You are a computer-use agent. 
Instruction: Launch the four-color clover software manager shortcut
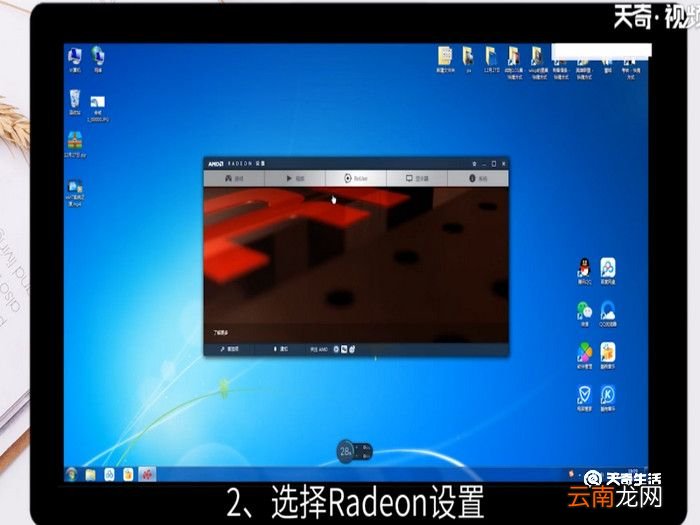pos(584,356)
